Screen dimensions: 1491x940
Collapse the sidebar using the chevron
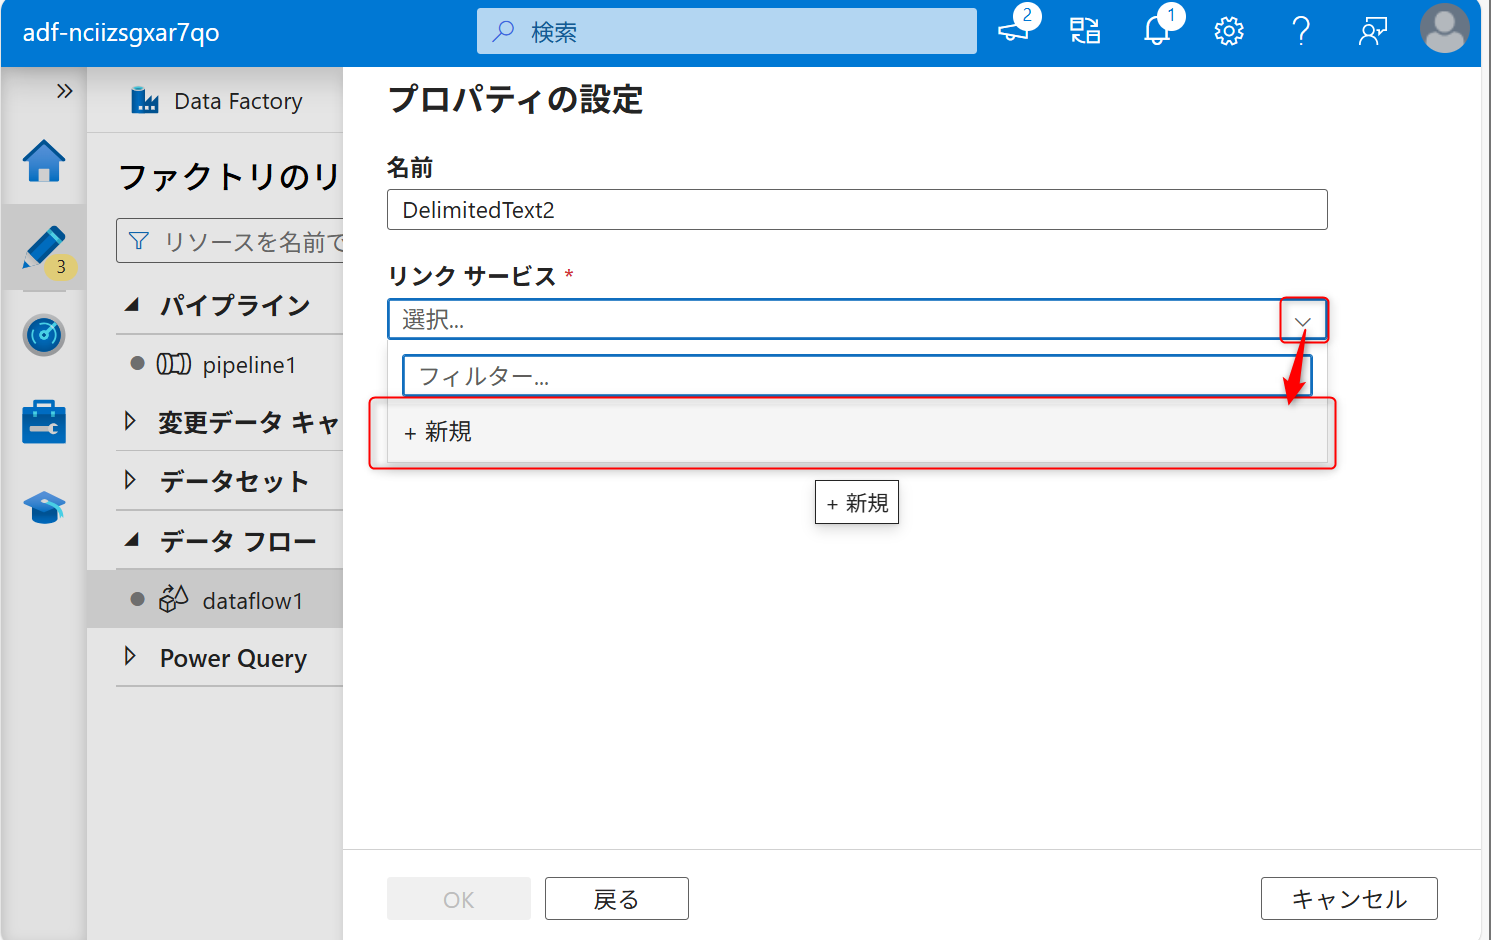coord(66,90)
